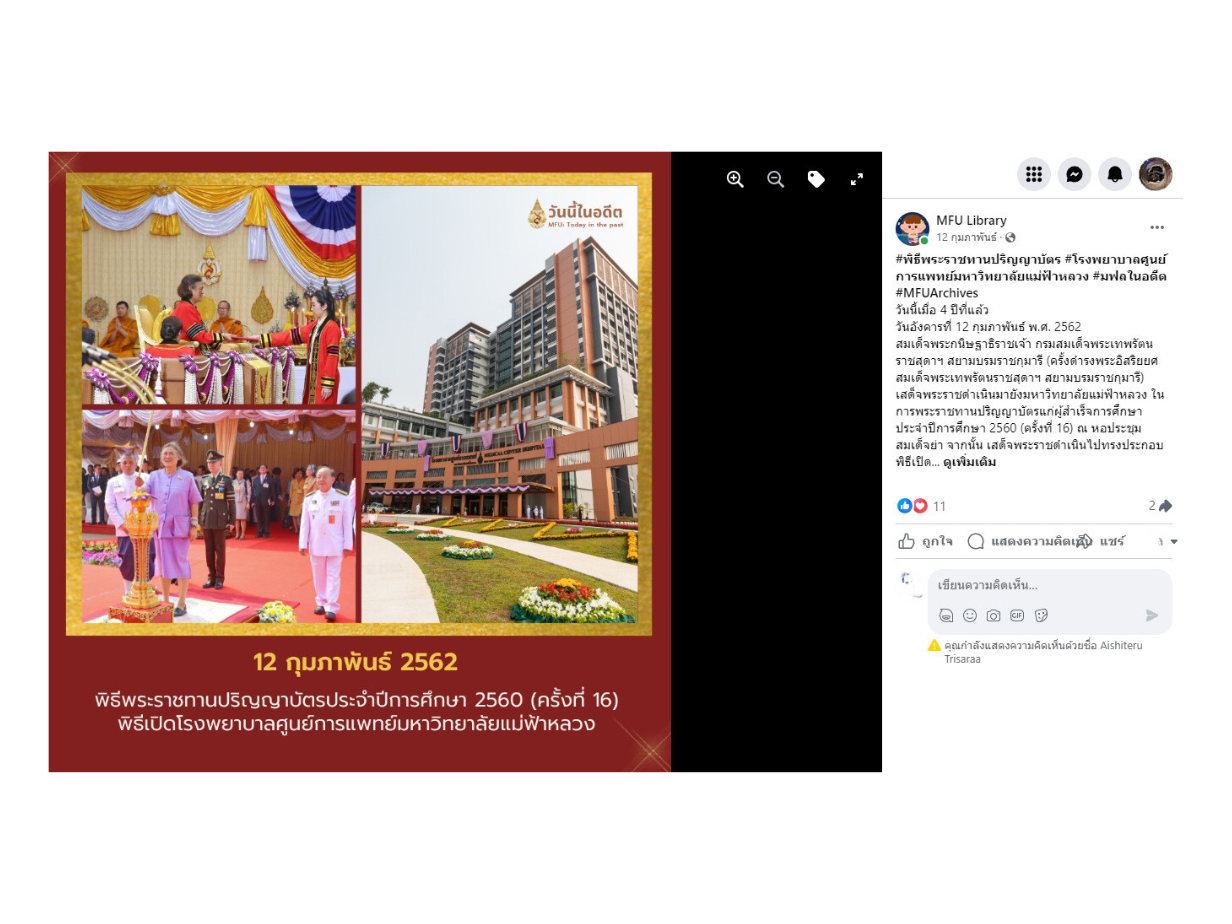Zoom in on the photo
This screenshot has height=924, width=1232.
(735, 179)
